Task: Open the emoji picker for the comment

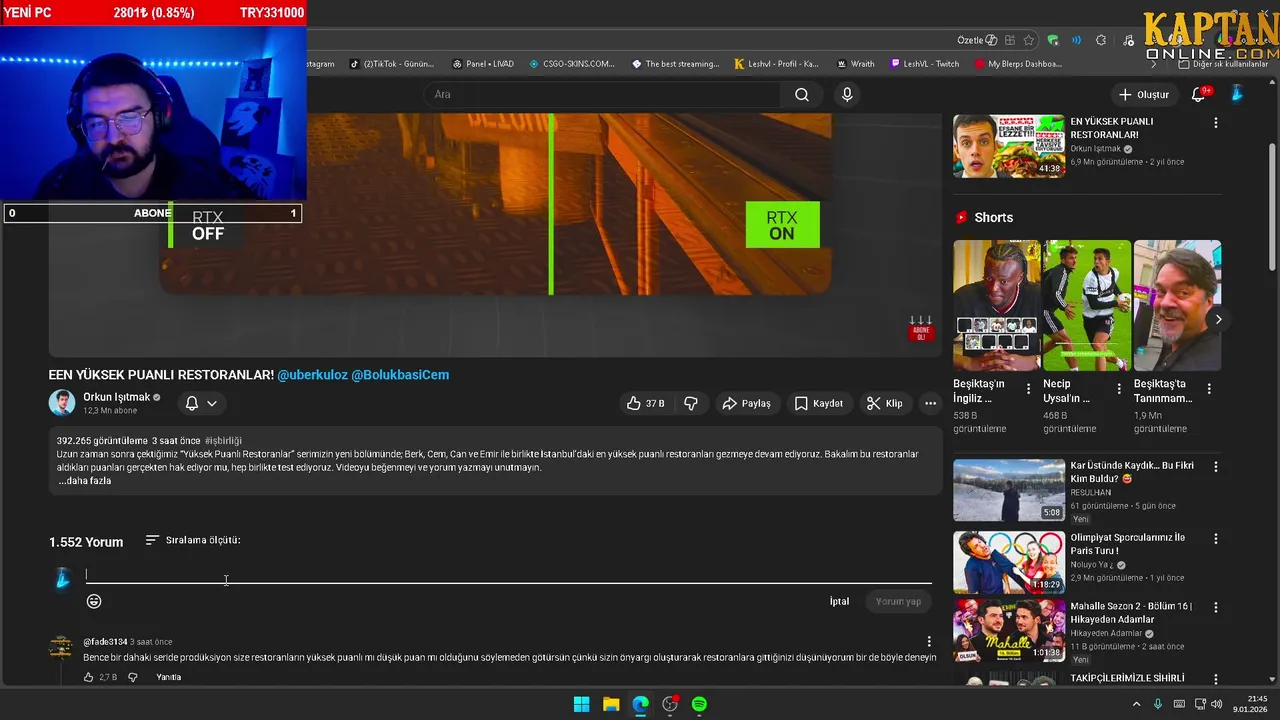Action: [94, 601]
